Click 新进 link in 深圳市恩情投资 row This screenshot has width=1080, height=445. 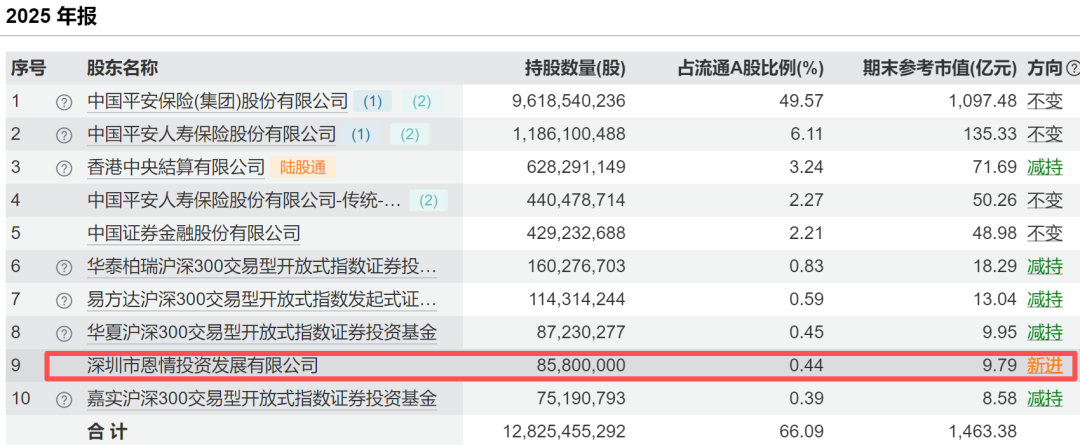(1045, 365)
